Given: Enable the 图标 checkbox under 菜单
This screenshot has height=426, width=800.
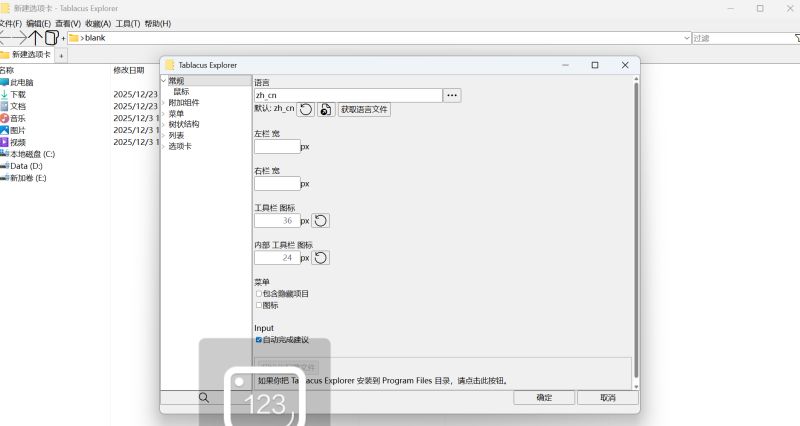Looking at the screenshot, I should (x=259, y=305).
